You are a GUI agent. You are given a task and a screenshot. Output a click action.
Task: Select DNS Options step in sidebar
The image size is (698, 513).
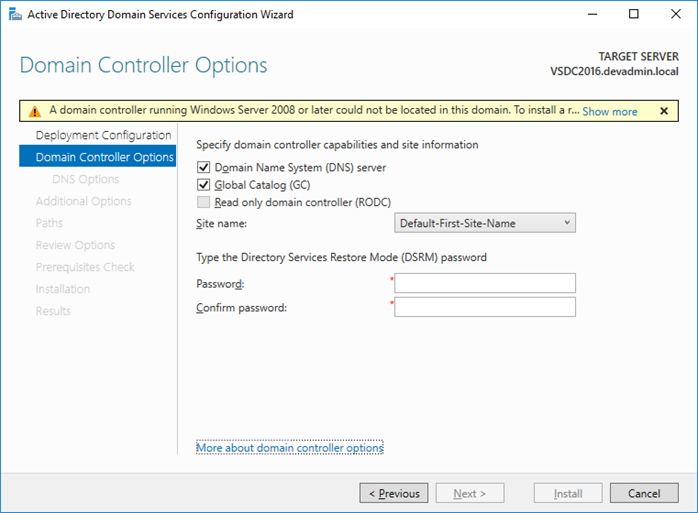click(85, 179)
